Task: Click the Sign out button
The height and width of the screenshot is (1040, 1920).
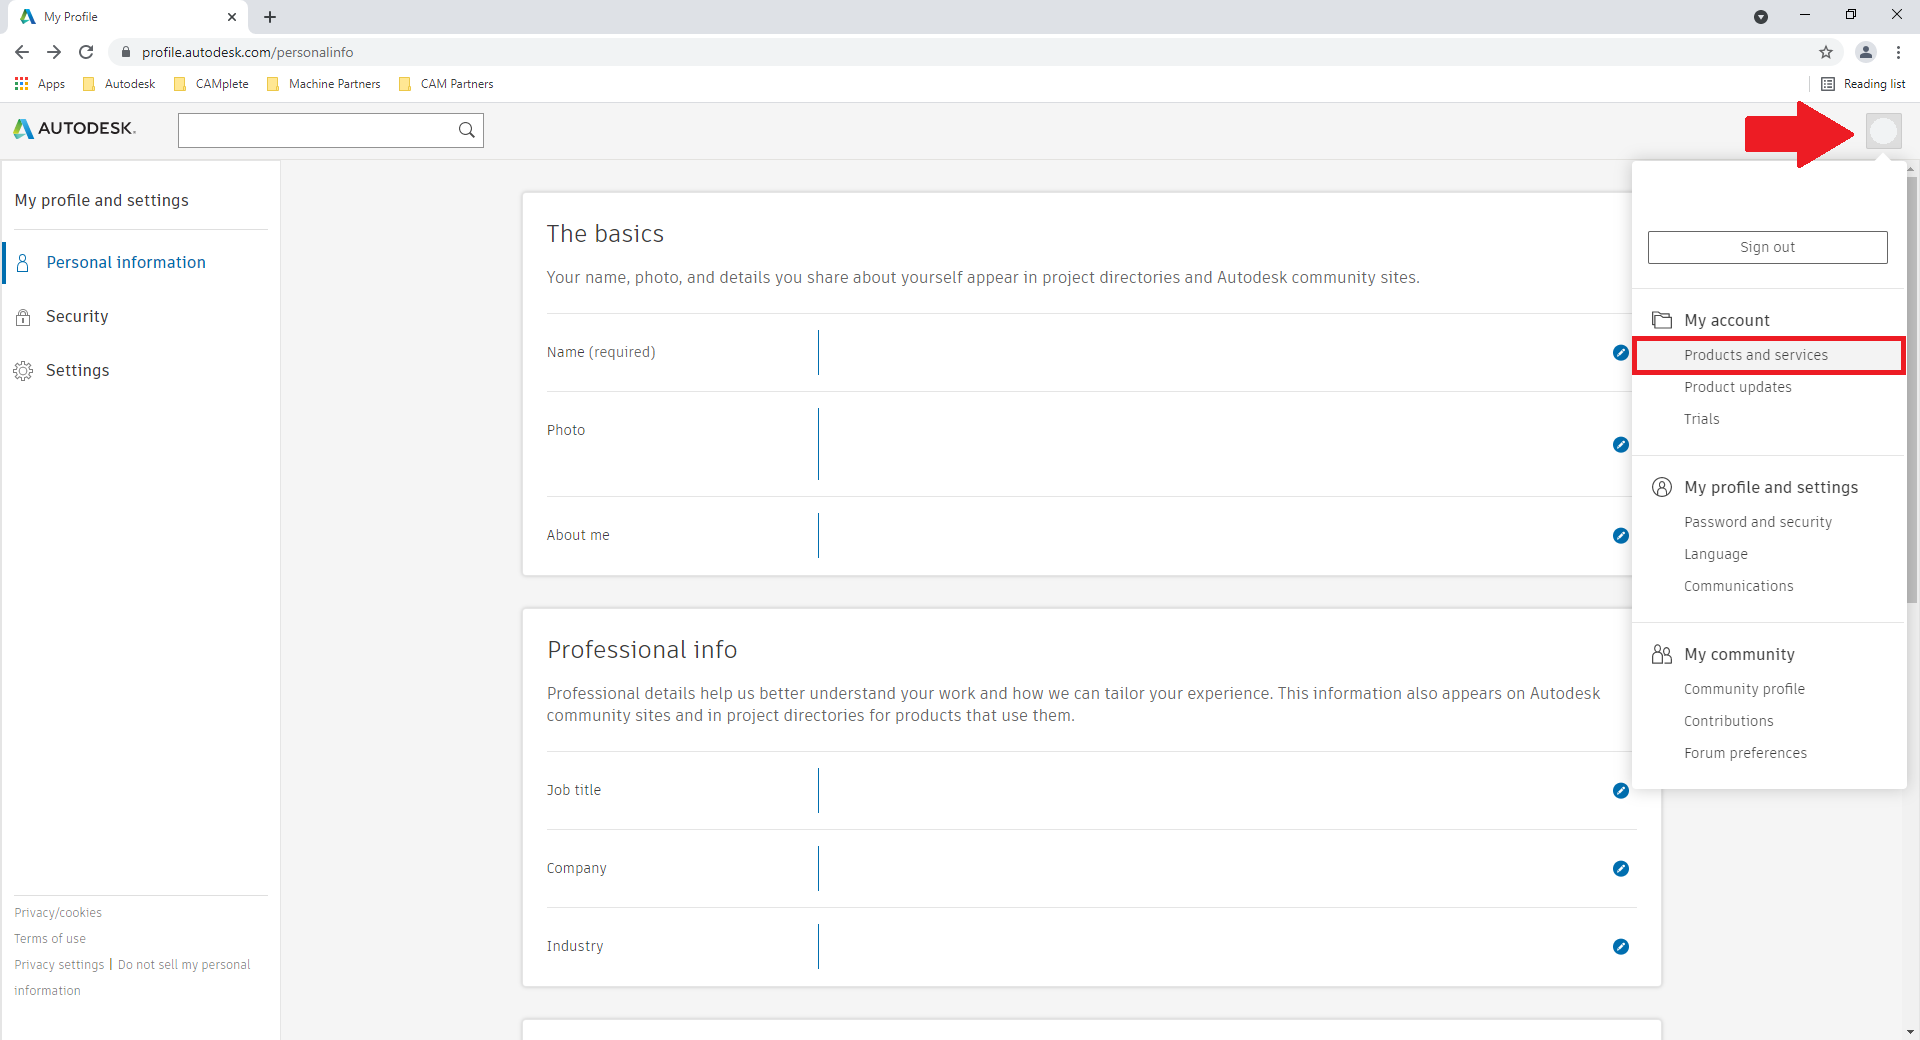Action: tap(1767, 247)
